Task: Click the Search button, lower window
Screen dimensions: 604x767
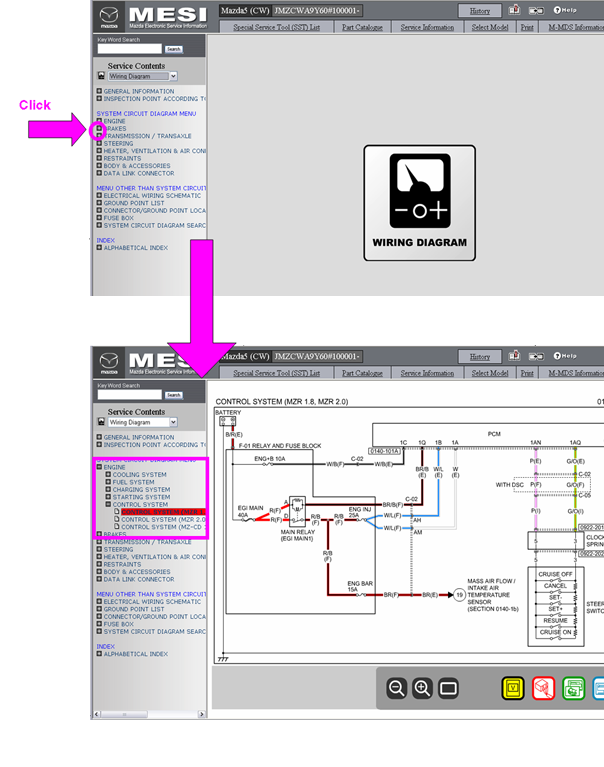Action: 174,395
